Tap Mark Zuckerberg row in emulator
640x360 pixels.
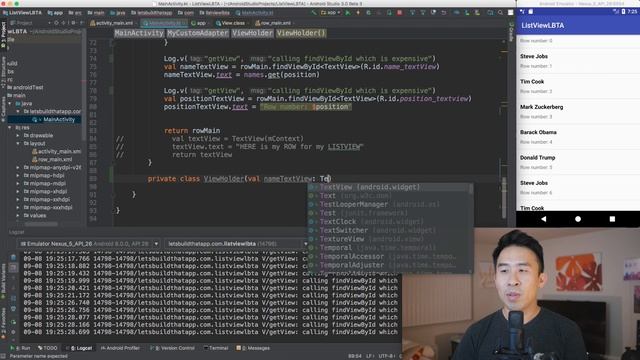point(578,111)
